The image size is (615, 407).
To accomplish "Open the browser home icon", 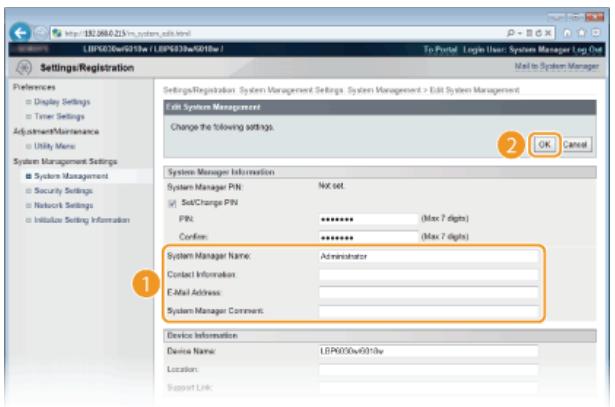I will [567, 33].
